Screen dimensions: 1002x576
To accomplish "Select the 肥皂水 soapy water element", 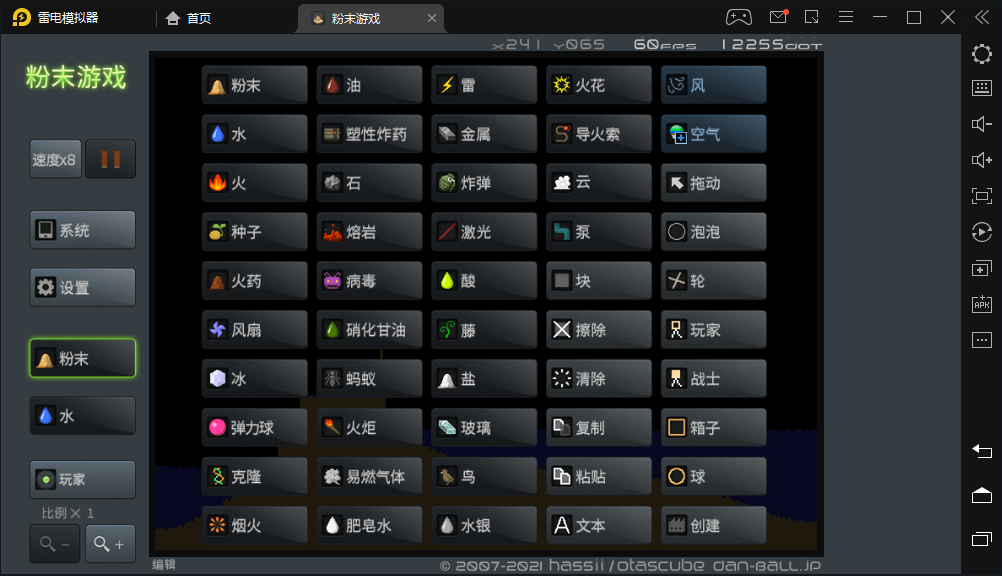I will pyautogui.click(x=369, y=525).
